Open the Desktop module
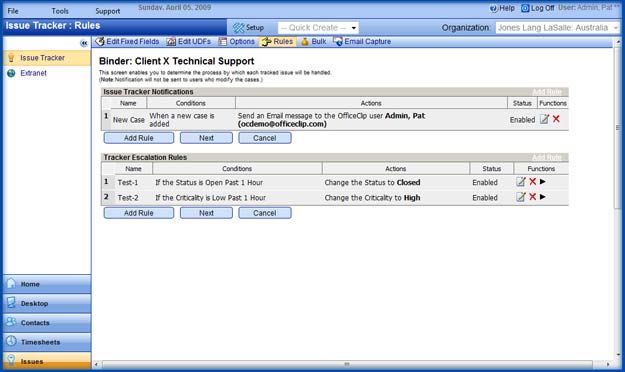The width and height of the screenshot is (625, 372). point(47,303)
